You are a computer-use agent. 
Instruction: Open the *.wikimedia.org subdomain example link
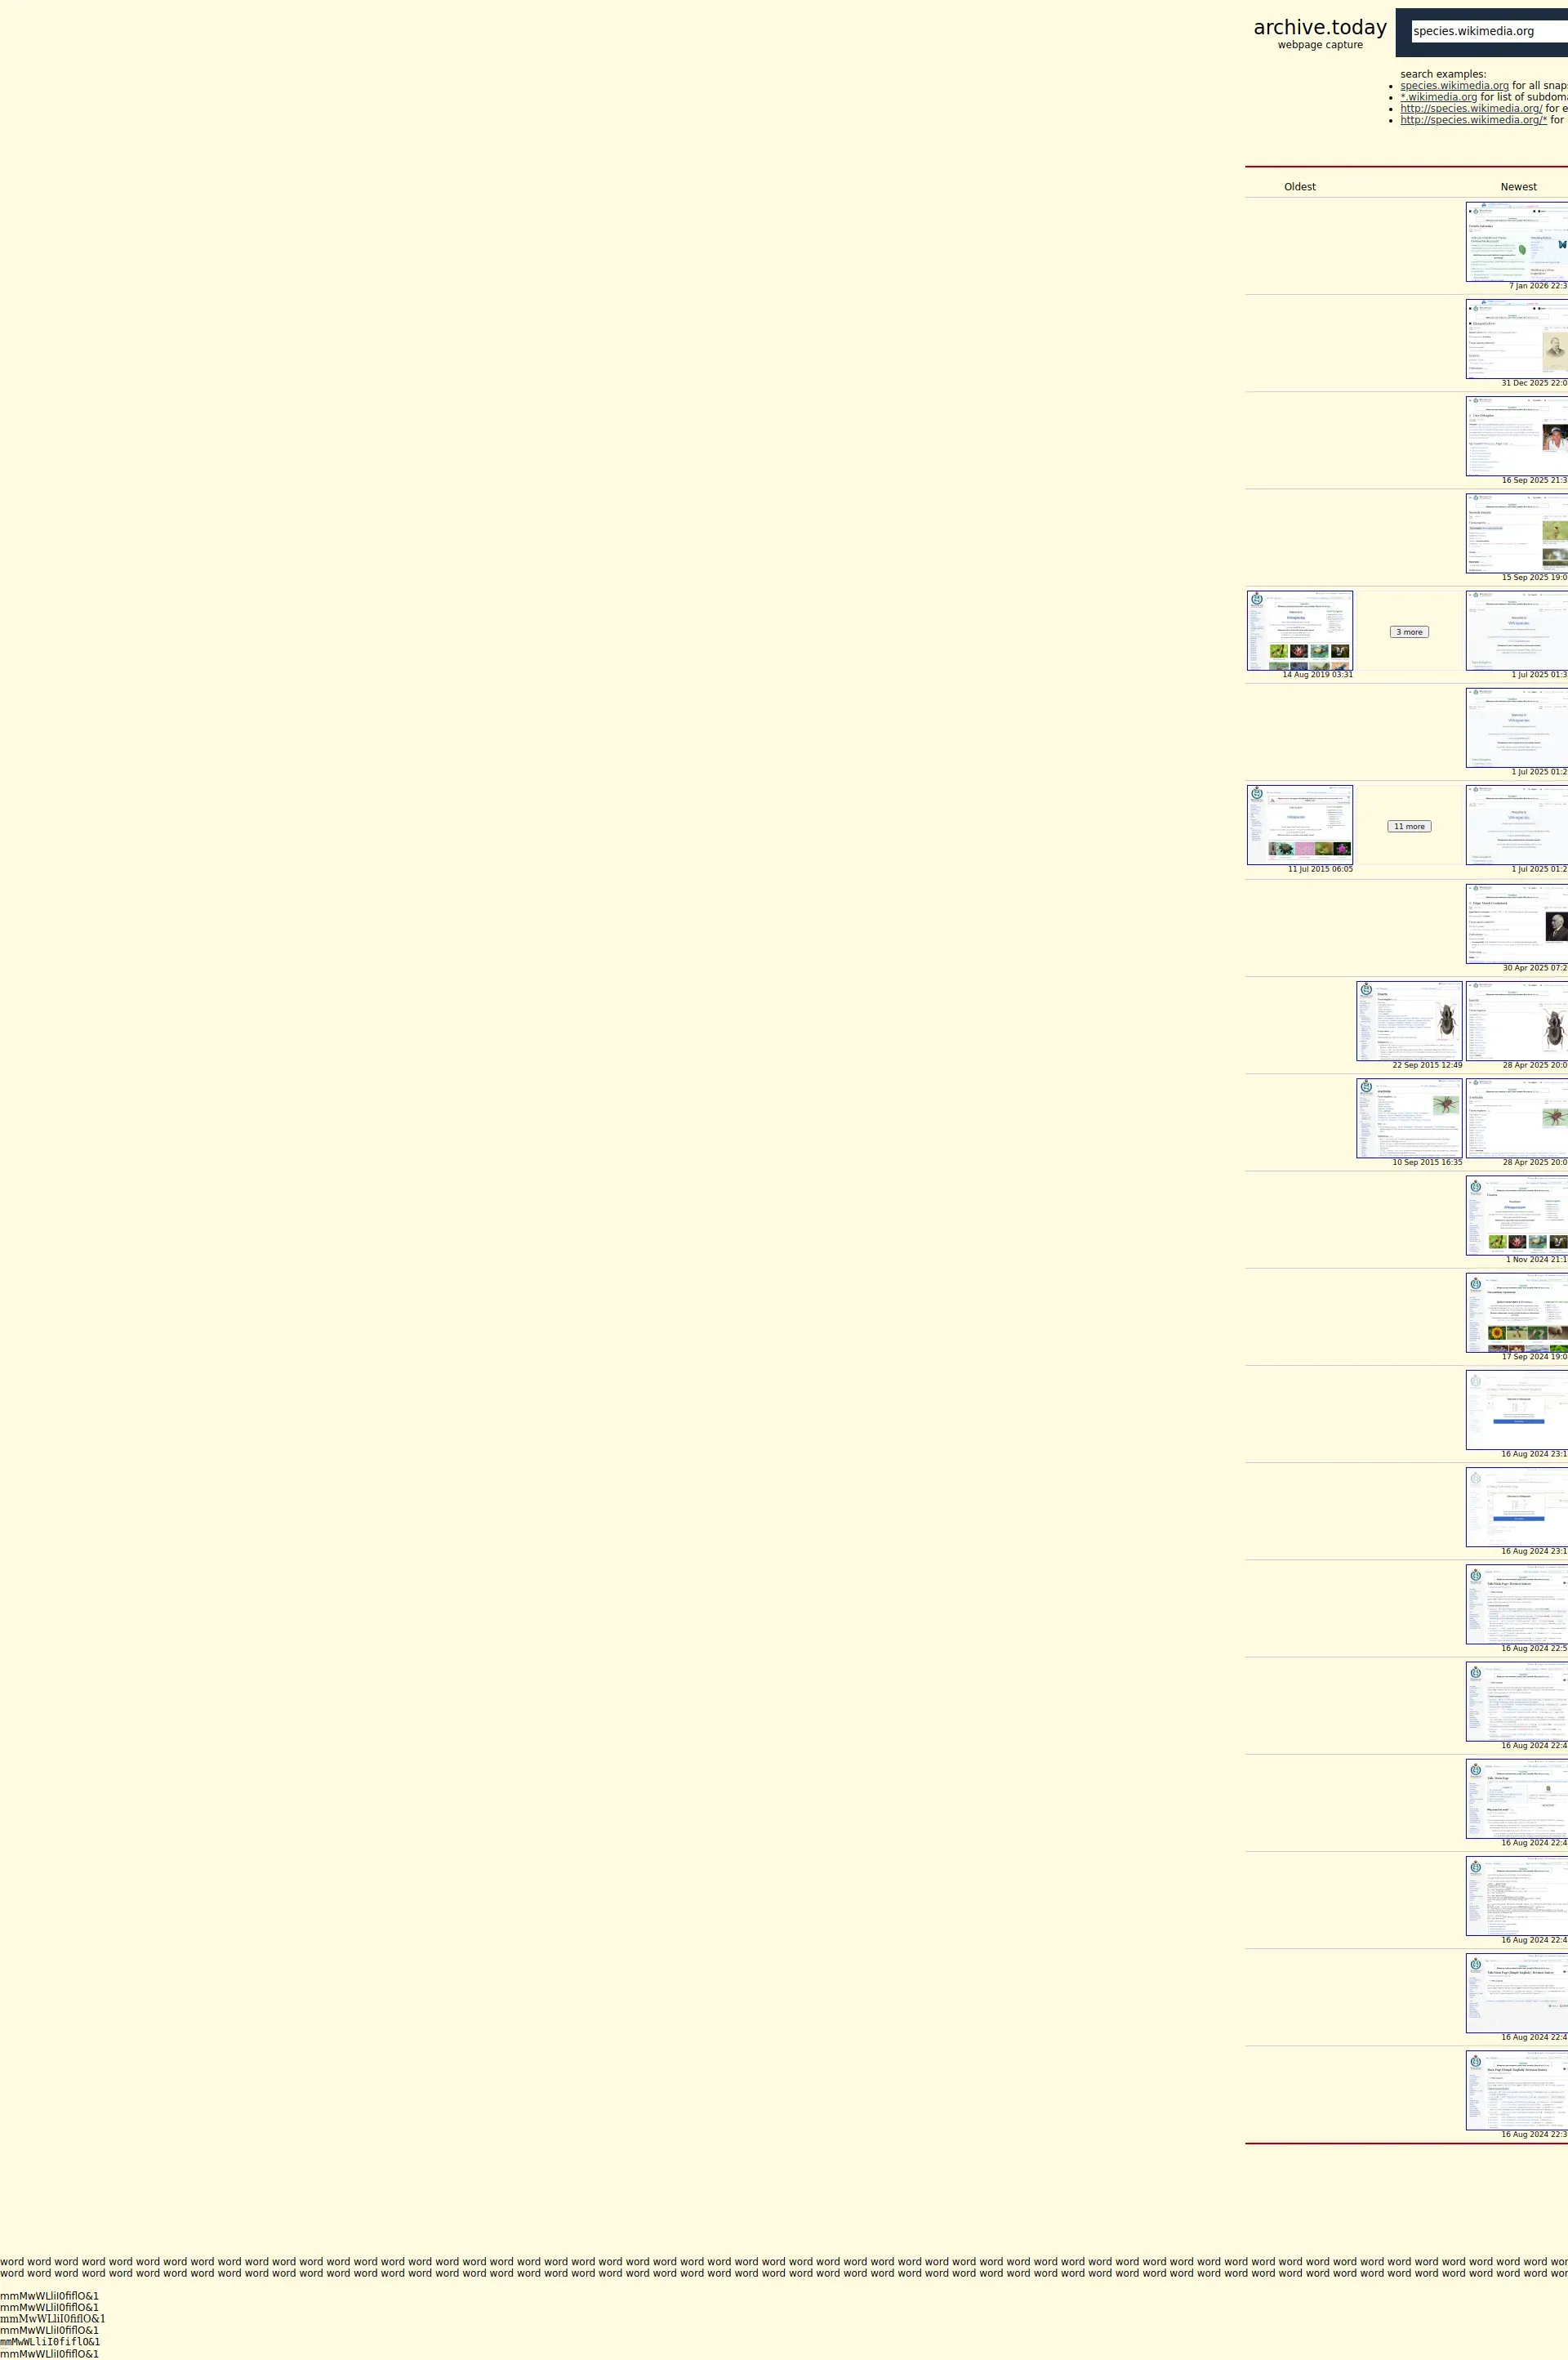(x=1438, y=97)
